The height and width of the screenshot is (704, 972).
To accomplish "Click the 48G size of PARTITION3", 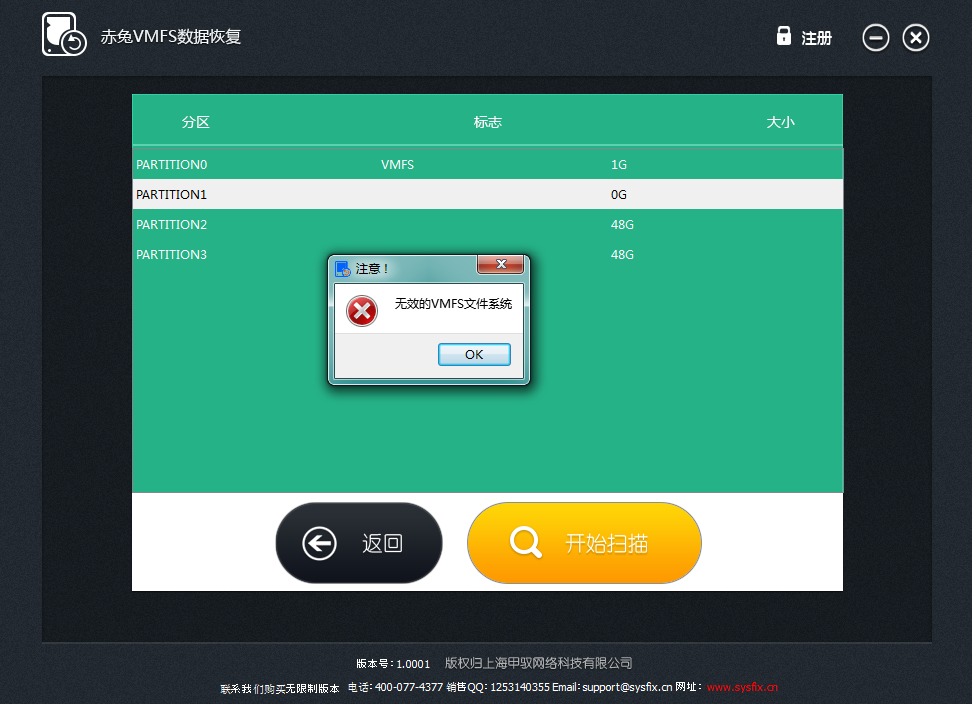I will 622,254.
